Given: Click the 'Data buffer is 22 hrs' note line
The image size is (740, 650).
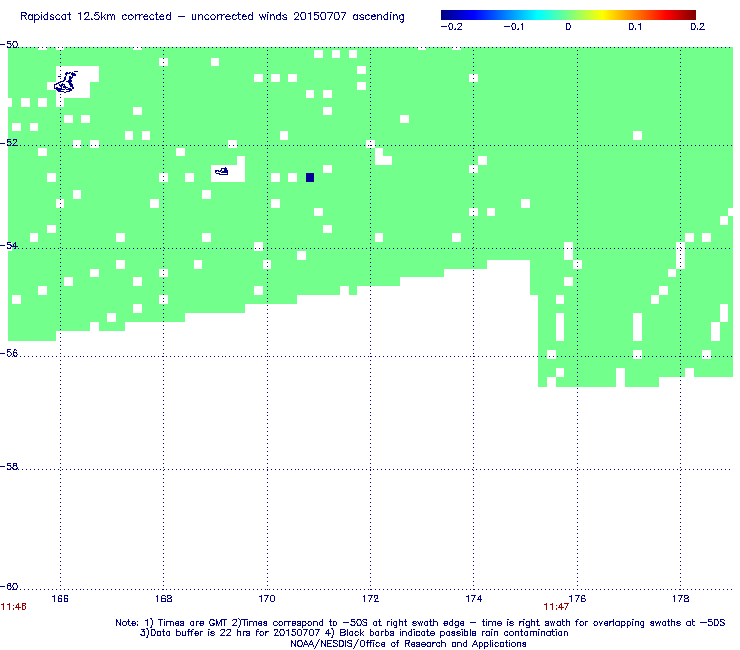Looking at the screenshot, I should click(354, 633).
